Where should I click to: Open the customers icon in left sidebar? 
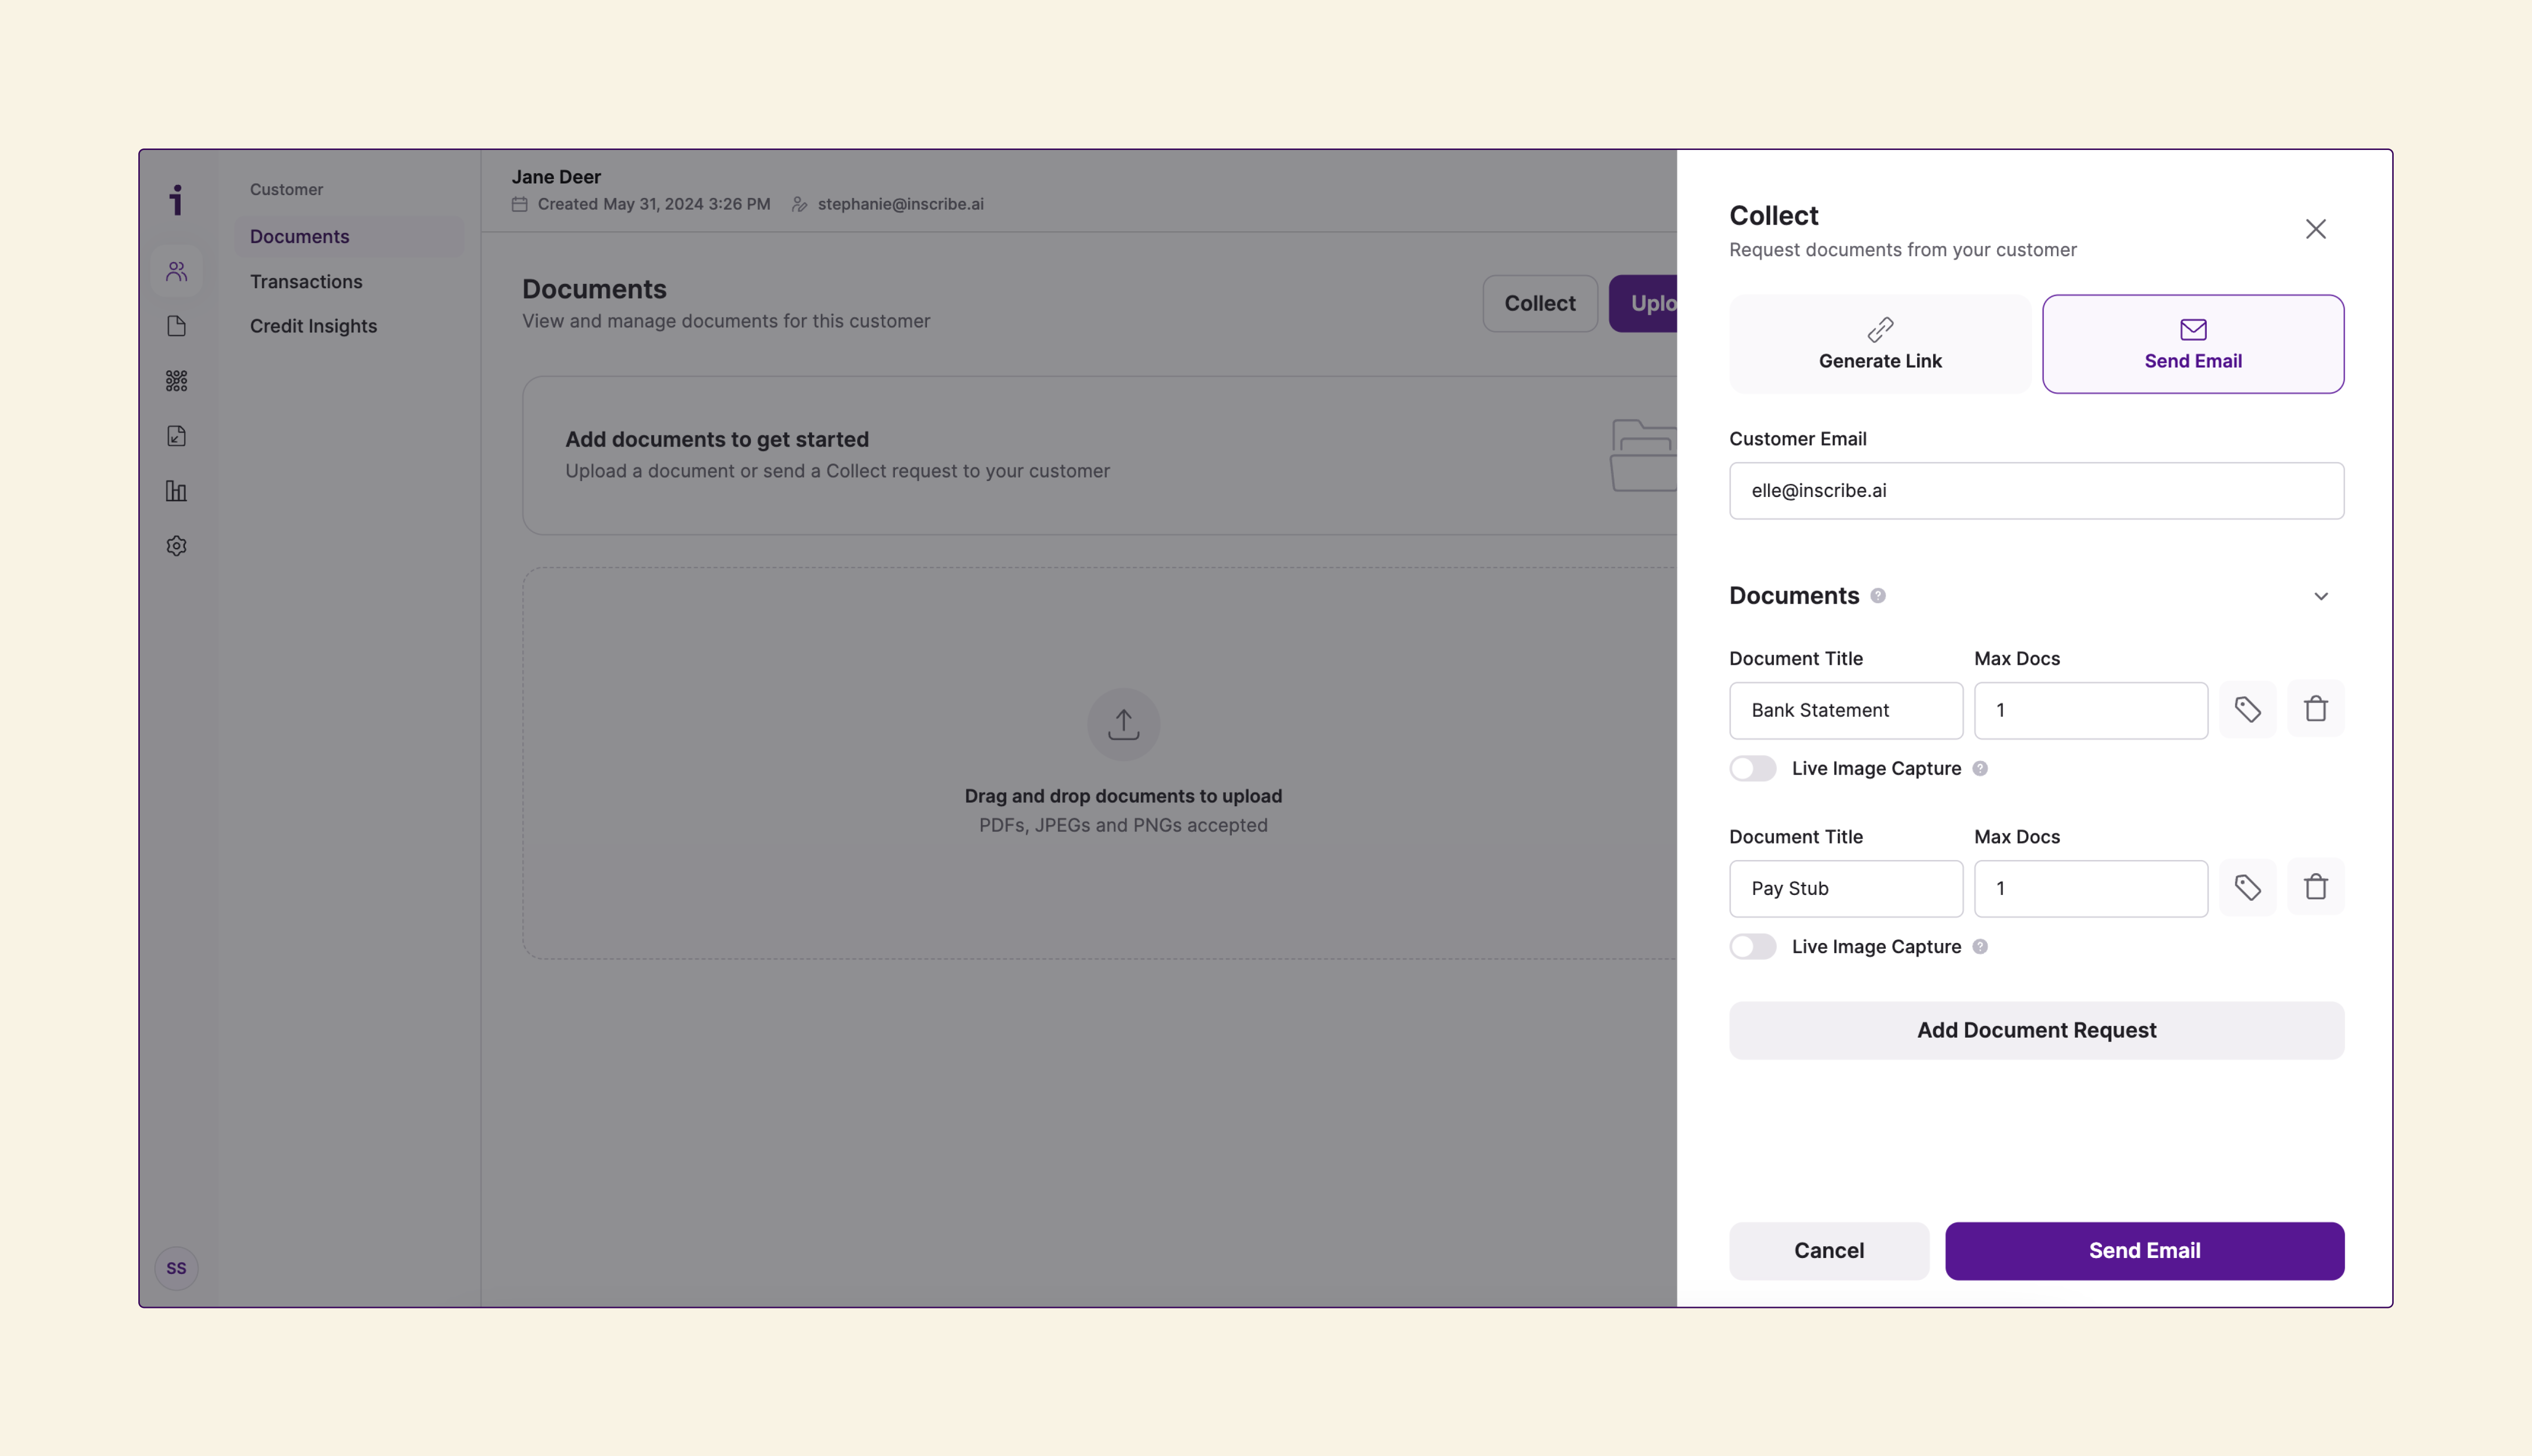pos(177,271)
